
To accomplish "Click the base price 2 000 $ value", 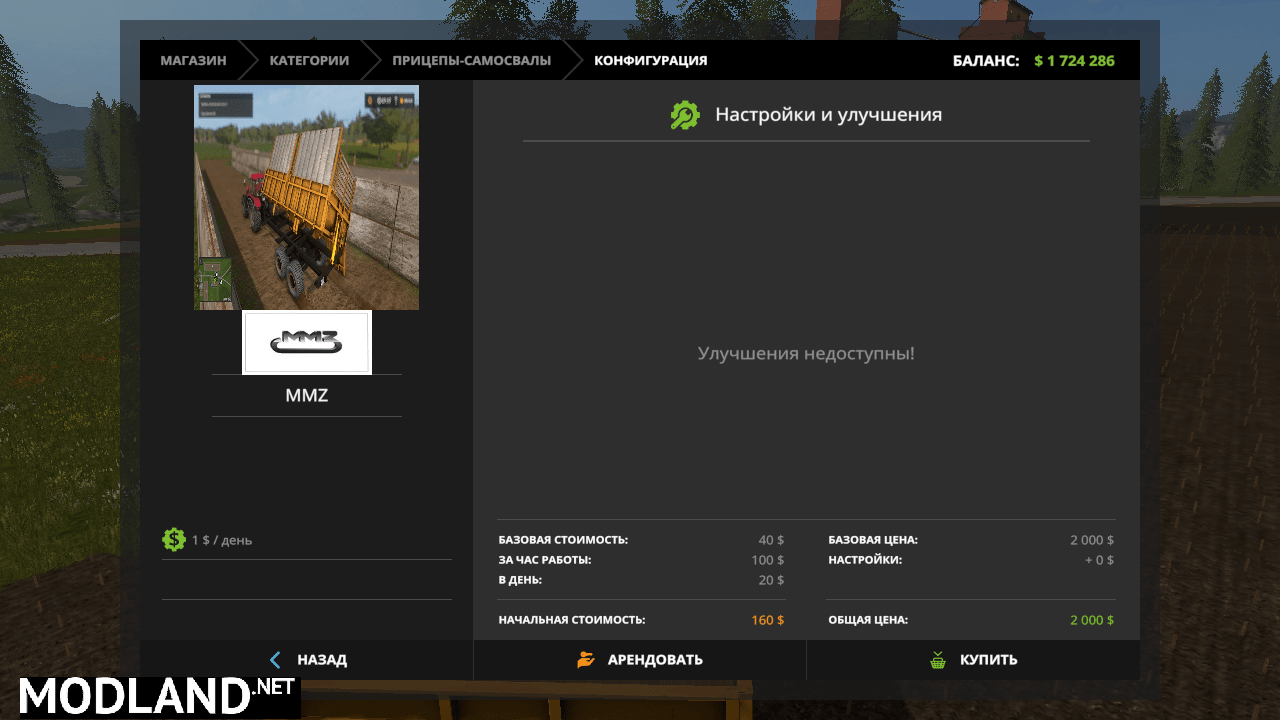I will click(1092, 540).
